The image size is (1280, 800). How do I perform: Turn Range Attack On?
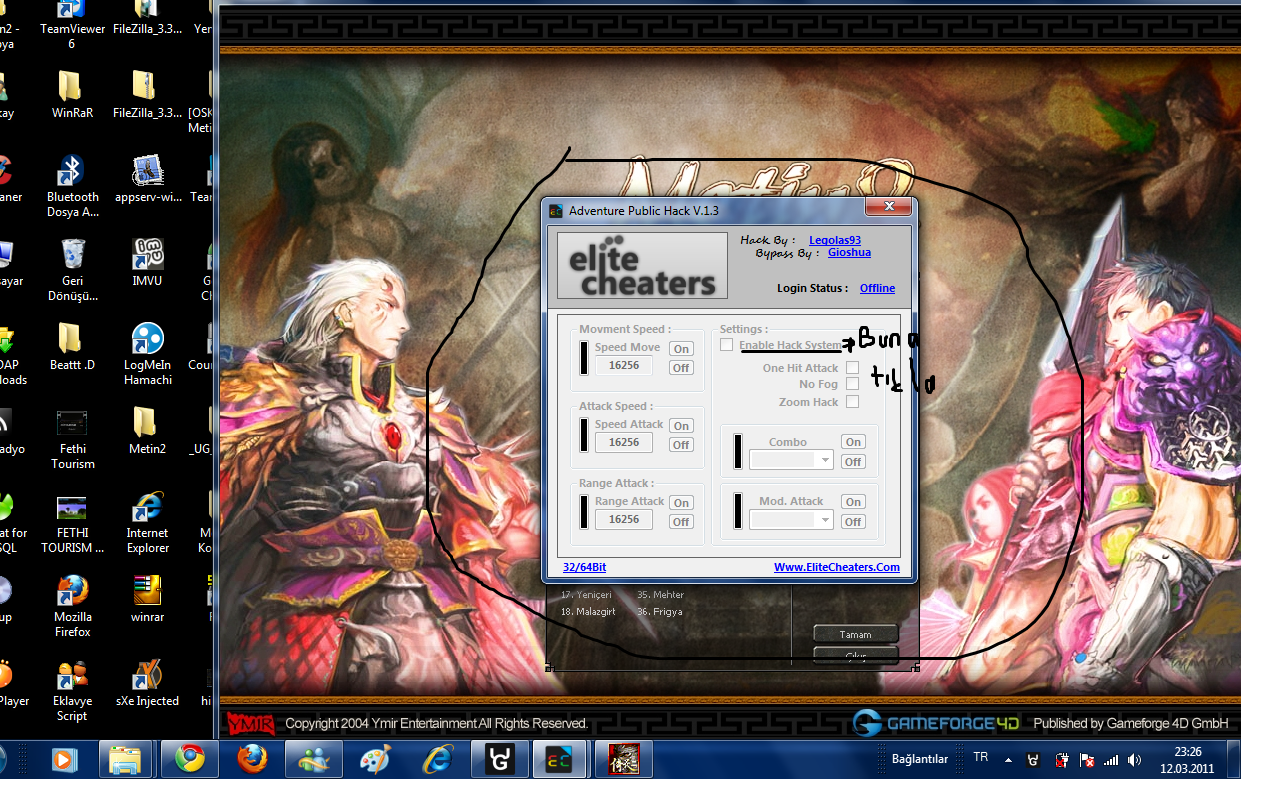[x=681, y=503]
